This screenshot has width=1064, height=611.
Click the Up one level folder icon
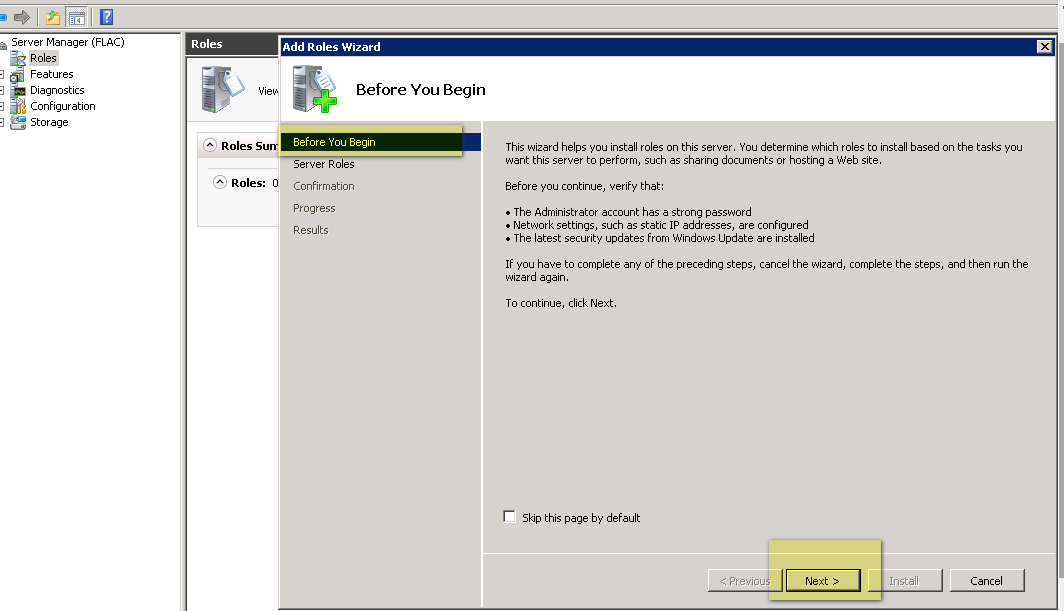(52, 17)
